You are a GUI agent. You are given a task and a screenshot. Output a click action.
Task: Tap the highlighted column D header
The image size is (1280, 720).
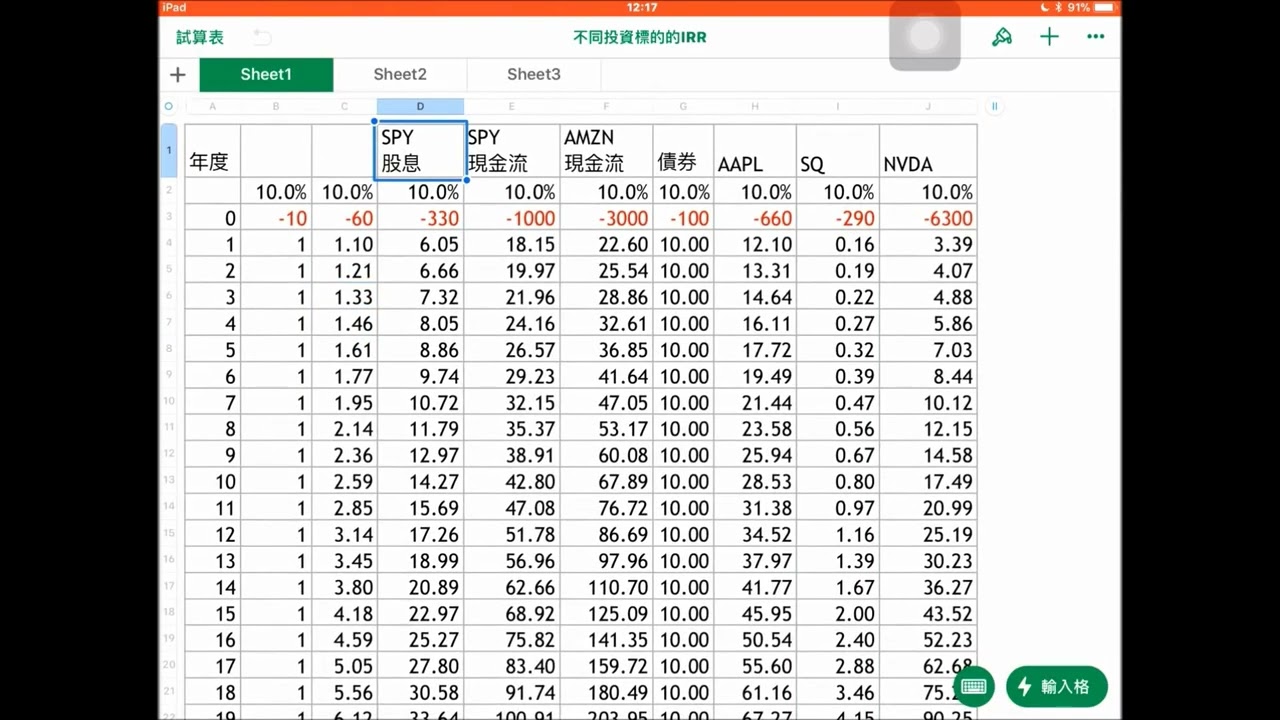click(x=420, y=106)
